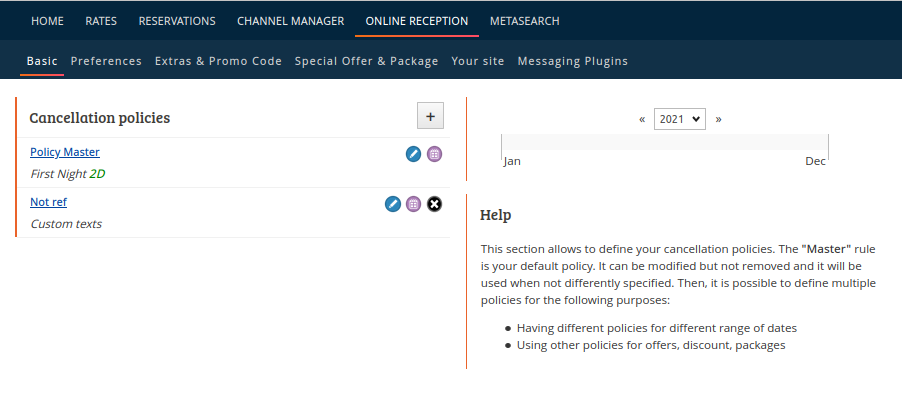Image resolution: width=902 pixels, height=398 pixels.
Task: Delete the Not ref policy
Action: coord(434,204)
